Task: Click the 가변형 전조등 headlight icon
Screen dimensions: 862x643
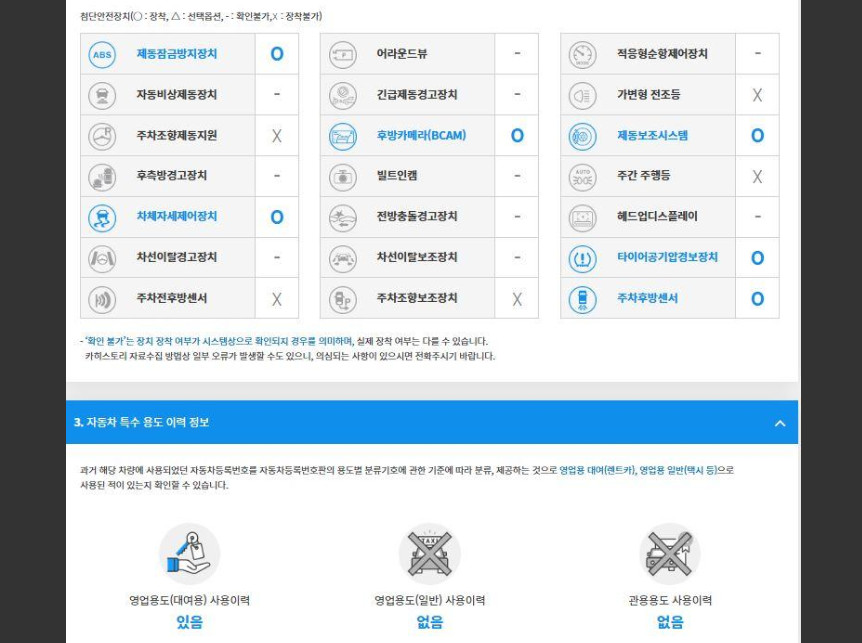Action: [x=583, y=95]
